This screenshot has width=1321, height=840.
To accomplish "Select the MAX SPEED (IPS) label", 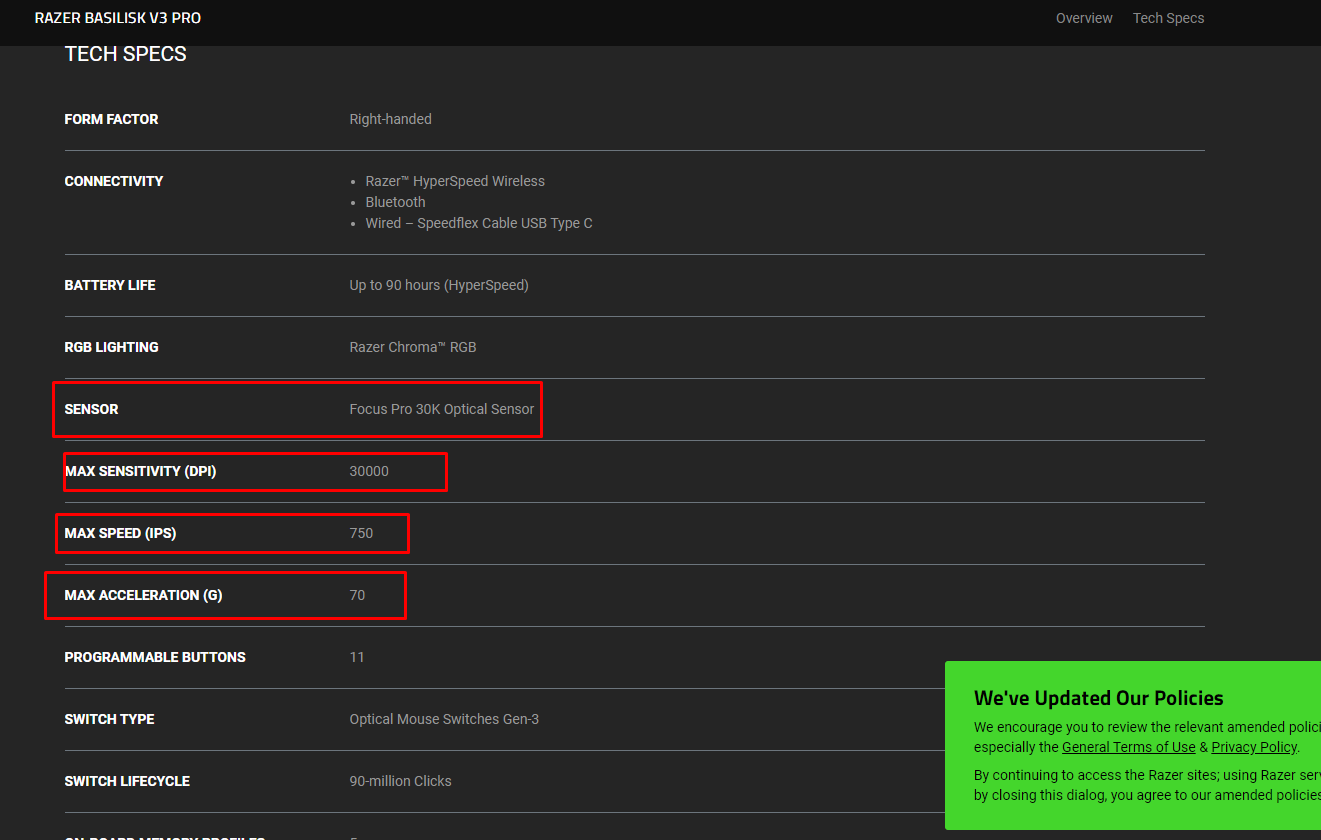I will [x=120, y=533].
